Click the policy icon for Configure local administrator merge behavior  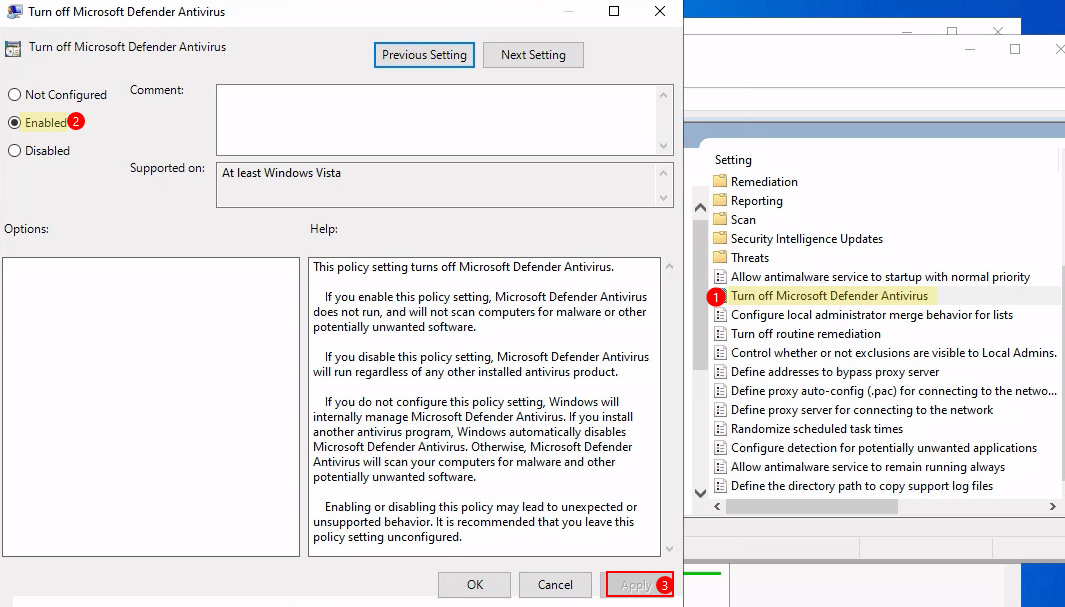click(720, 315)
